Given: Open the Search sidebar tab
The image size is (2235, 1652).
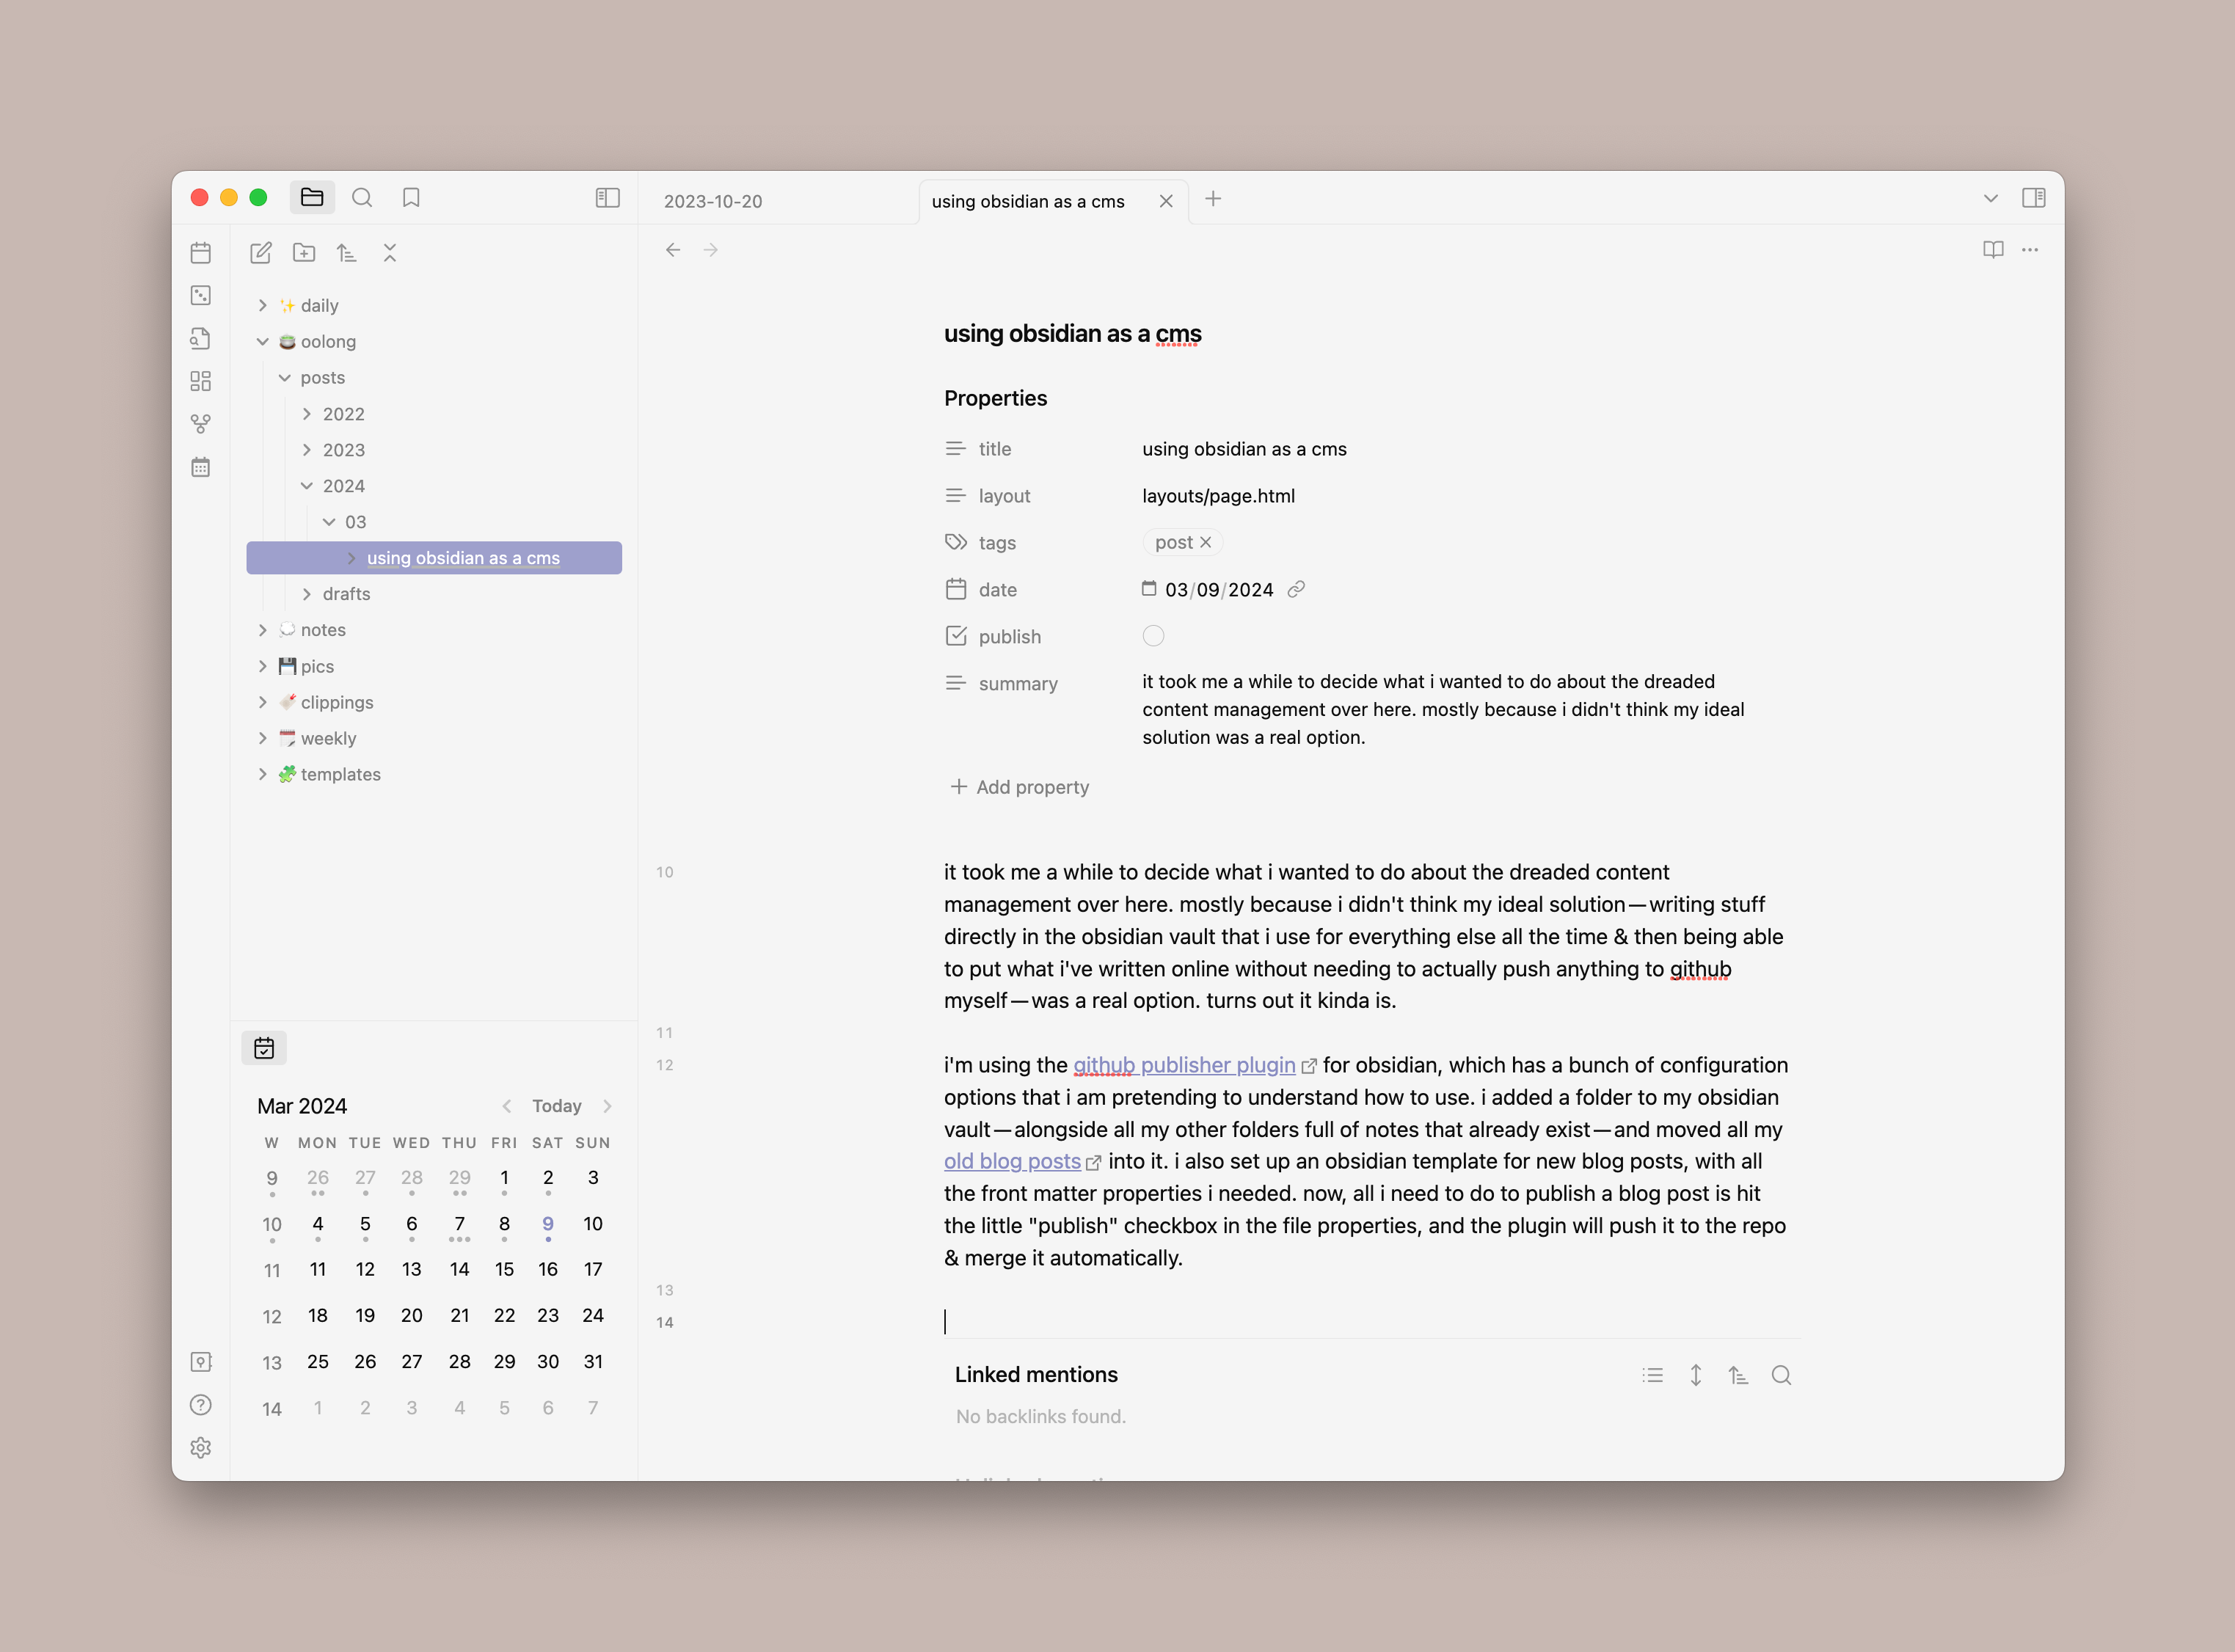Looking at the screenshot, I should [362, 198].
